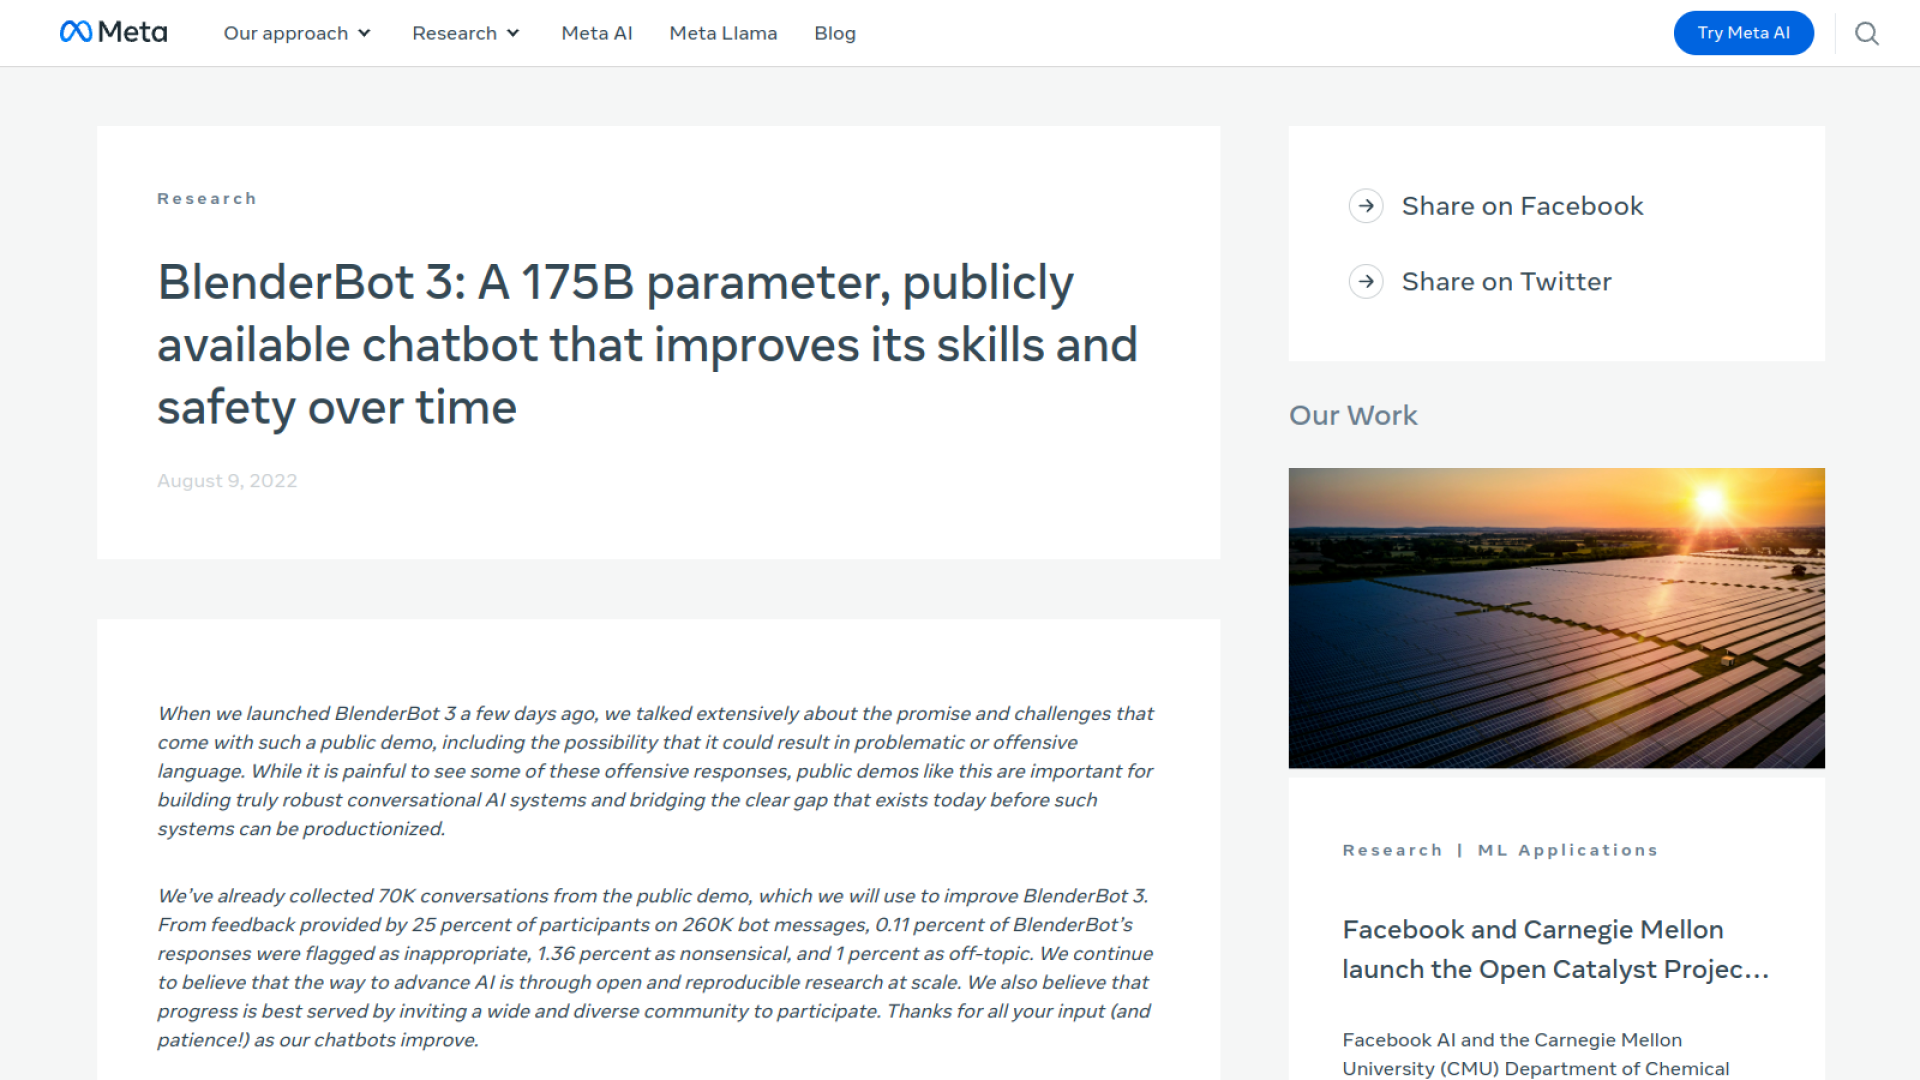Click the BlenderBot 3 article headline
The image size is (1920, 1080).
tap(647, 344)
